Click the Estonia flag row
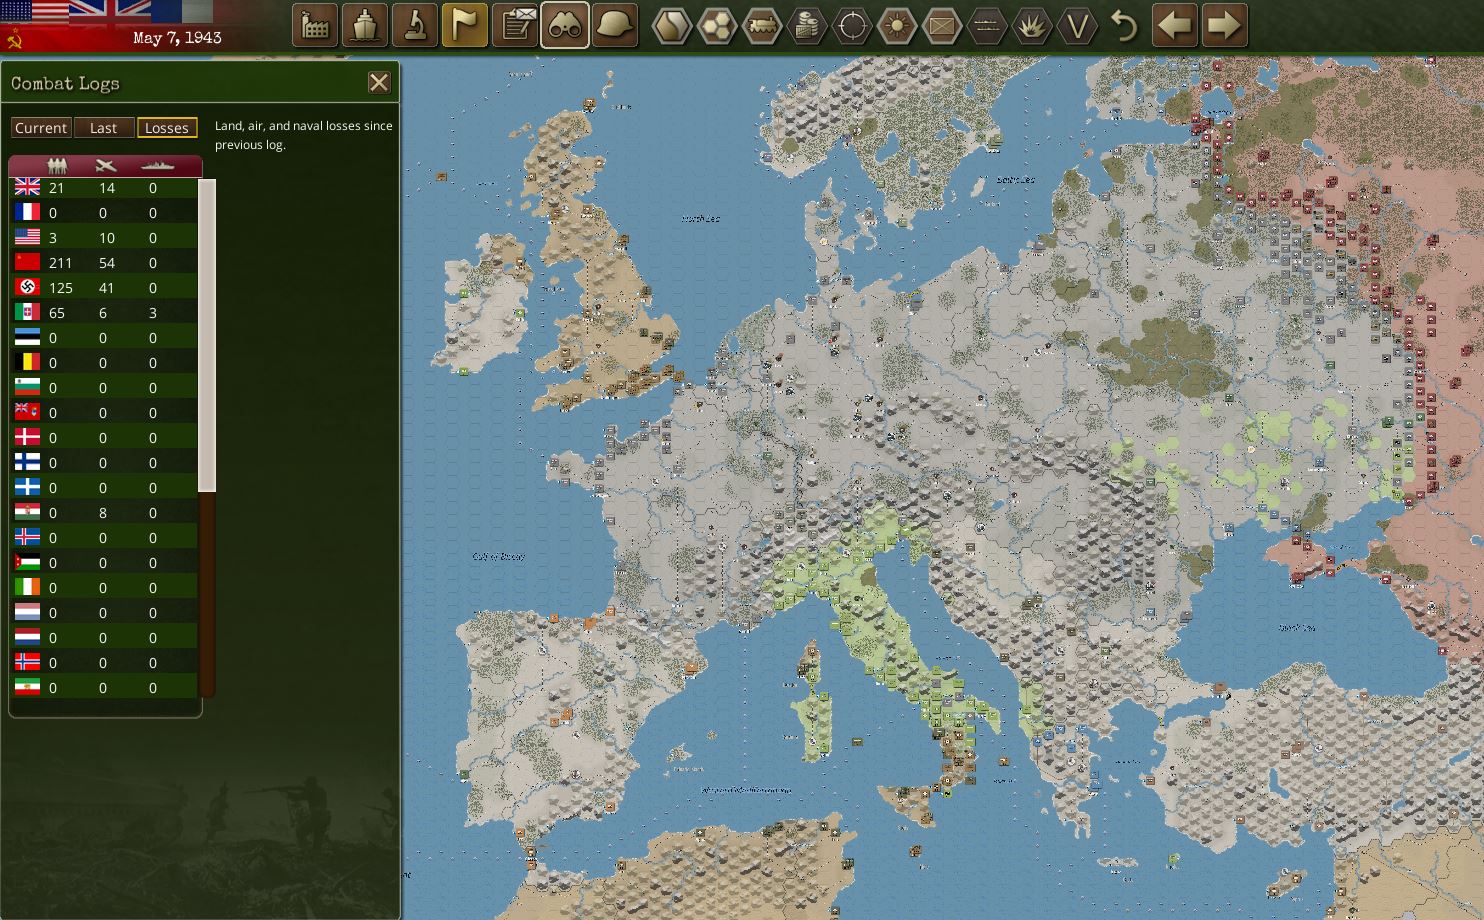1484x920 pixels. click(104, 338)
